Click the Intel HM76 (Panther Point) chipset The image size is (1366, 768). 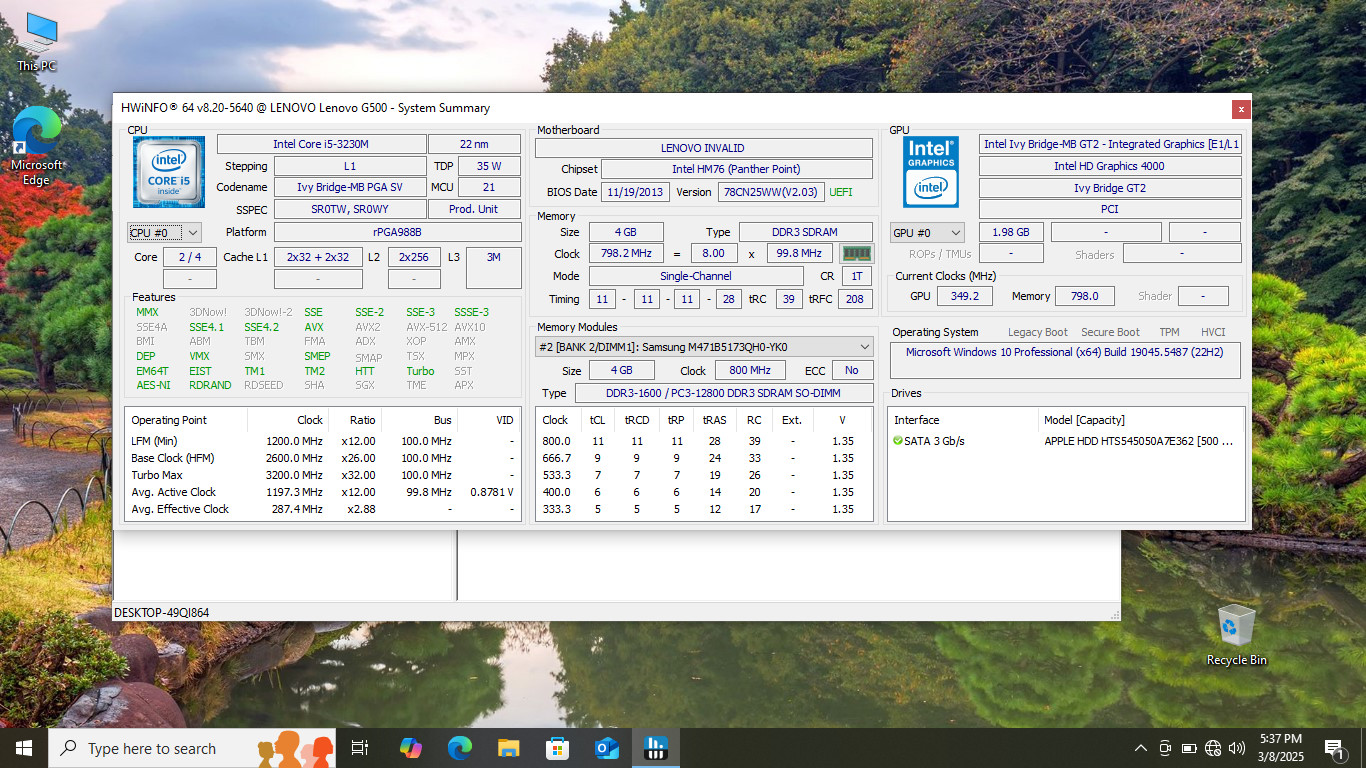click(x=736, y=169)
